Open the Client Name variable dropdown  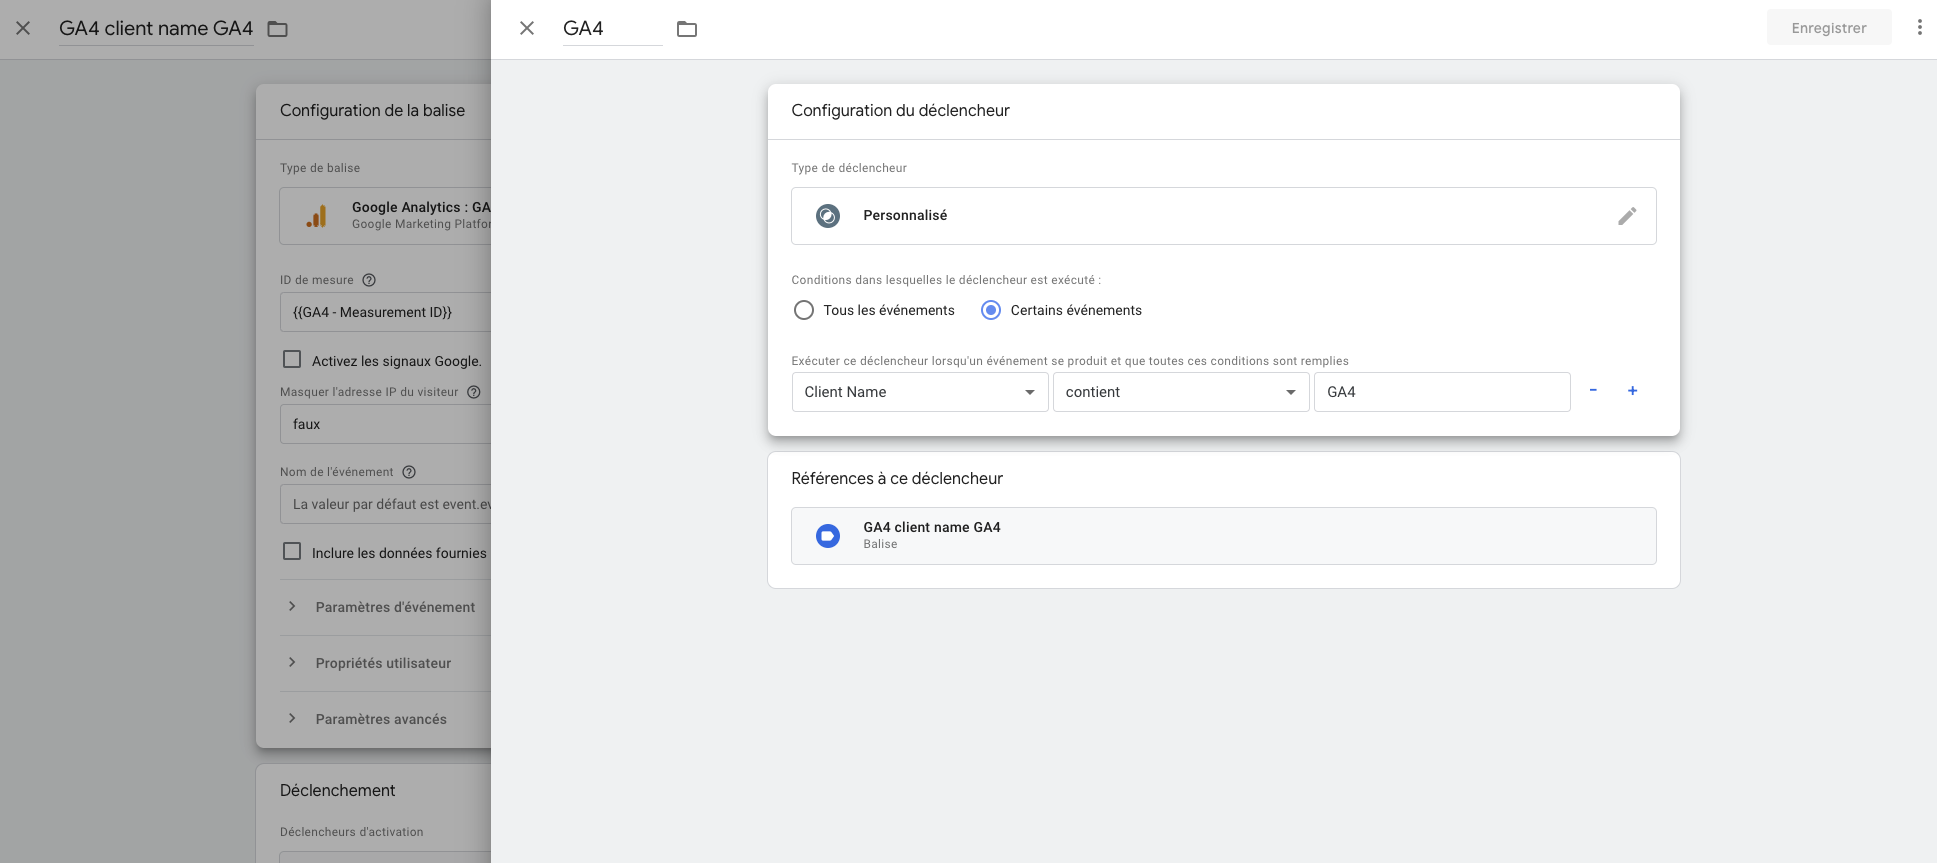[919, 392]
